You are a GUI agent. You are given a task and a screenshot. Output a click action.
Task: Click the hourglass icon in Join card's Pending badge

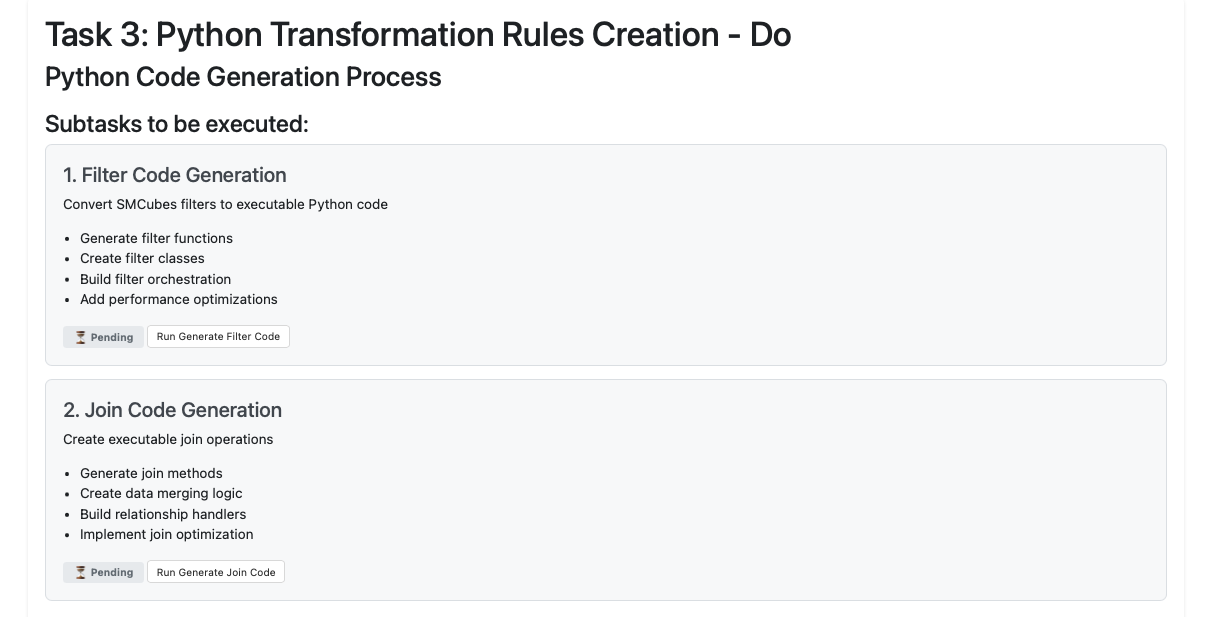(x=80, y=572)
